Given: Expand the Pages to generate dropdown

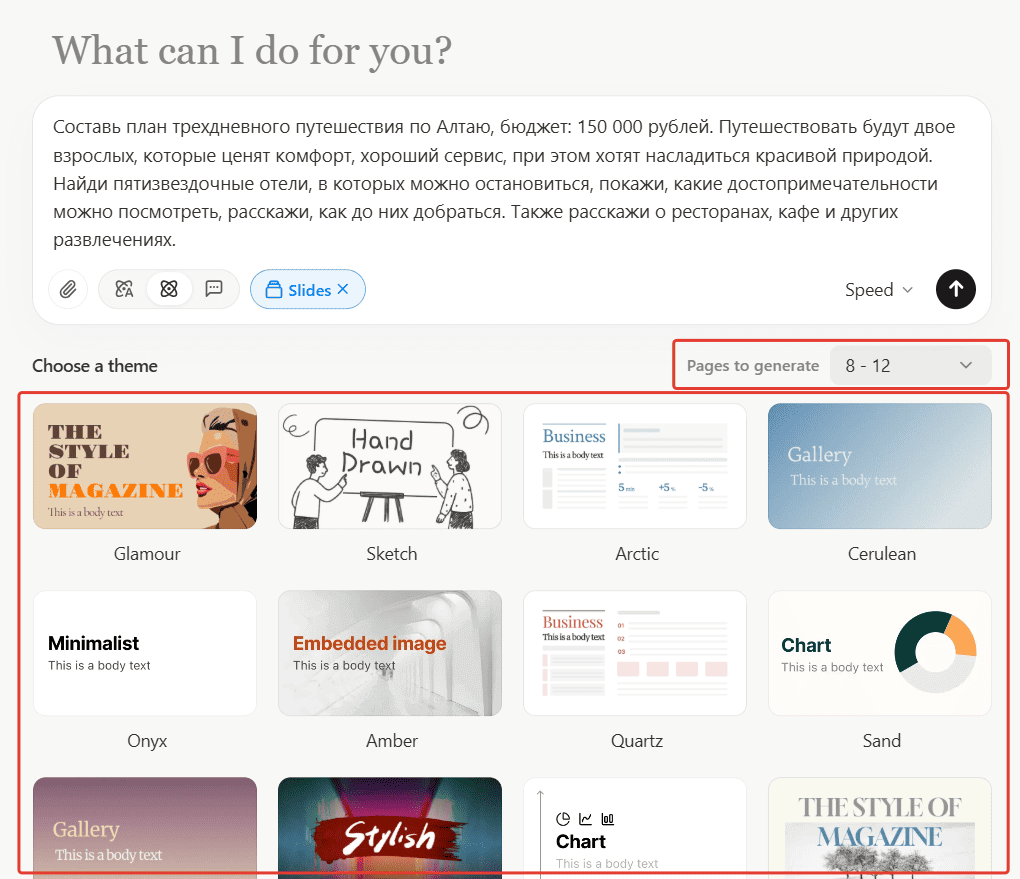Looking at the screenshot, I should pos(910,366).
